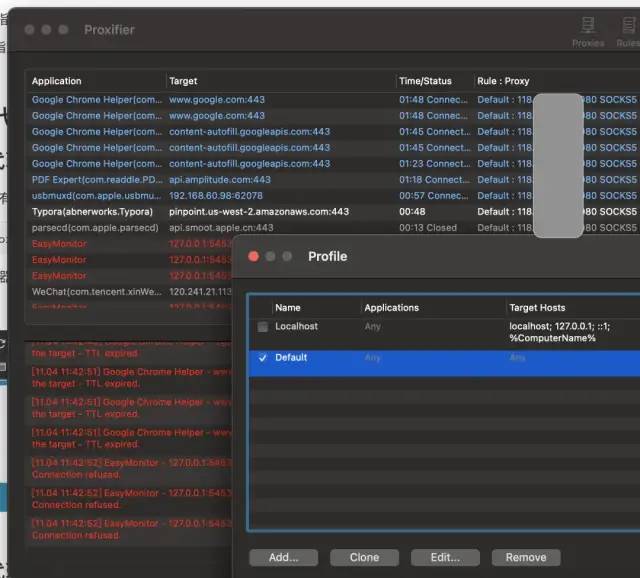This screenshot has height=578, width=640.
Task: Select the Default rule name
Action: [x=291, y=357]
